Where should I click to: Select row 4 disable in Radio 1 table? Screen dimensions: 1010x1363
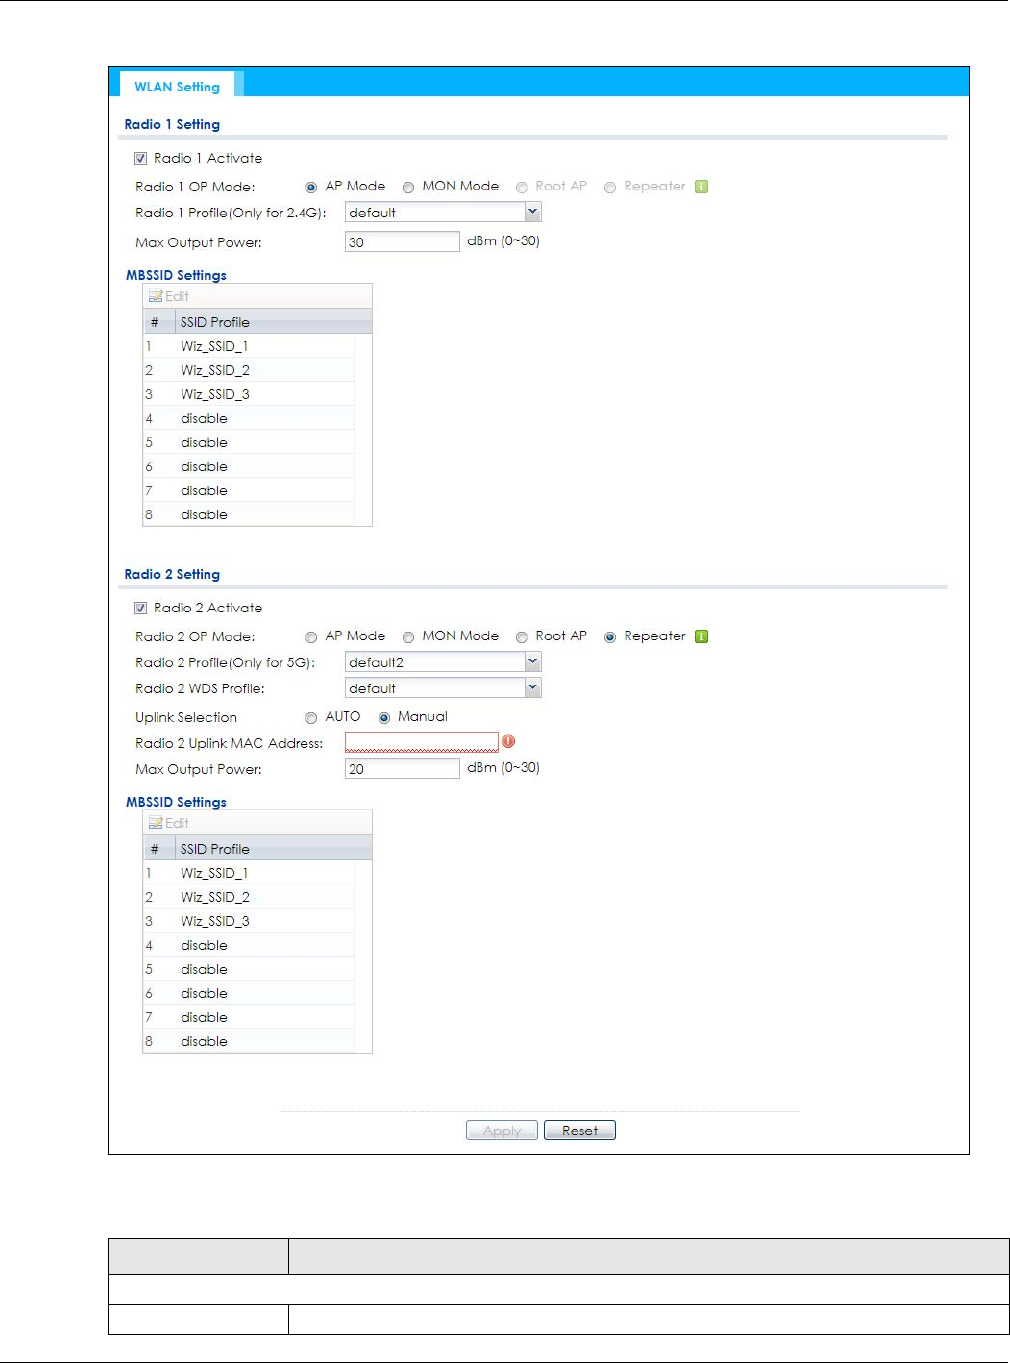click(249, 418)
